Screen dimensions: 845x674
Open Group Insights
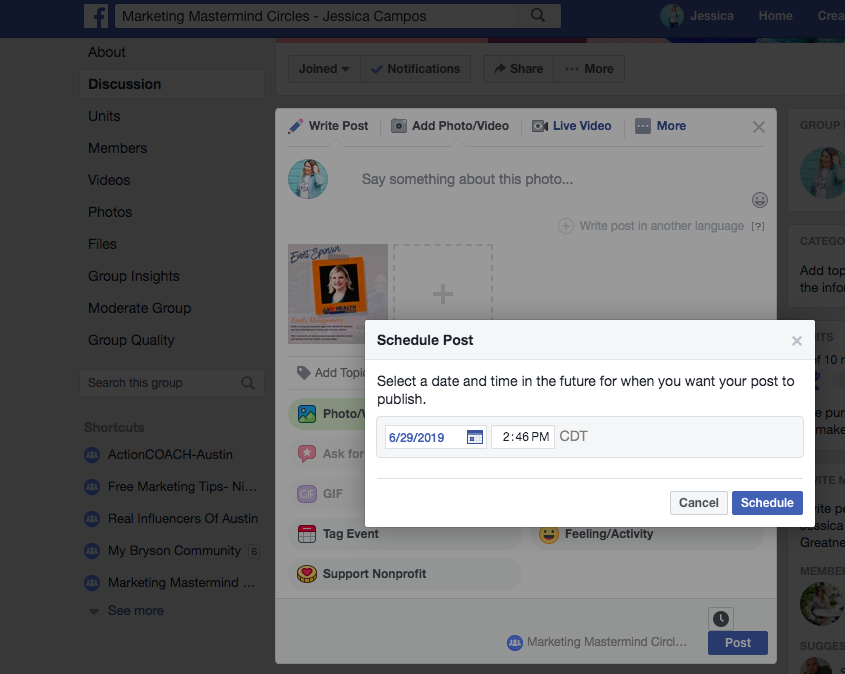point(134,276)
